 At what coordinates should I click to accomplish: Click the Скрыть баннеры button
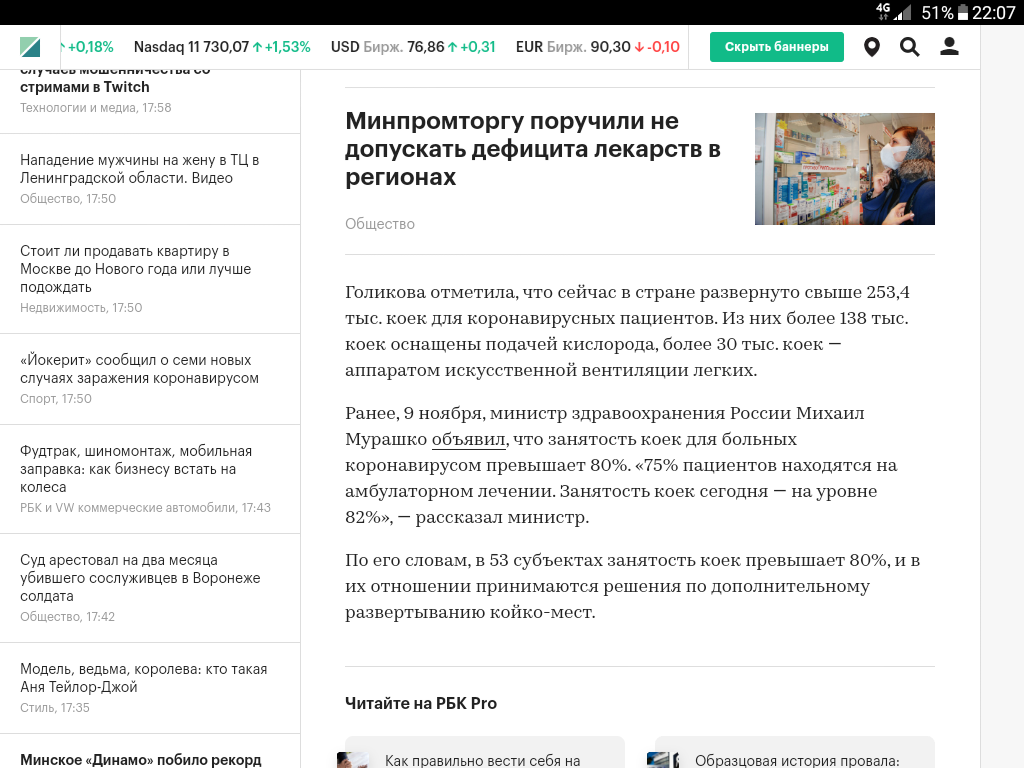(776, 47)
